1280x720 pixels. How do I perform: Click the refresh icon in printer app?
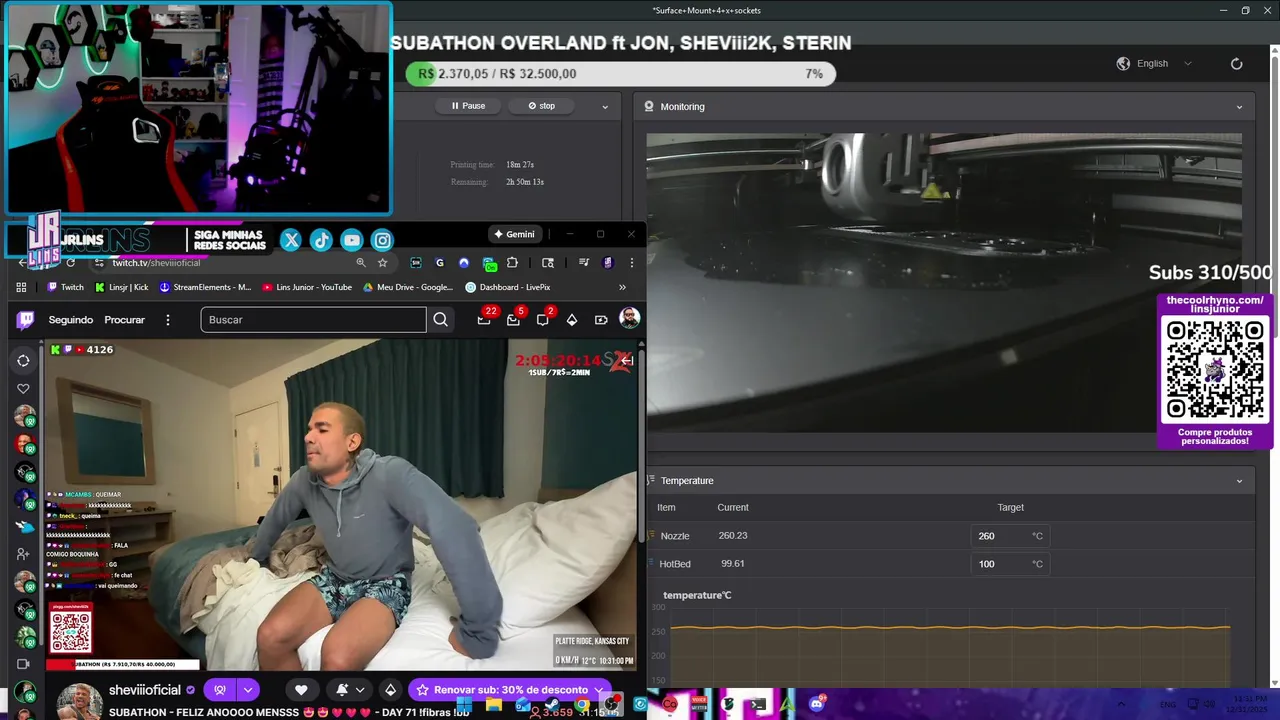1236,63
